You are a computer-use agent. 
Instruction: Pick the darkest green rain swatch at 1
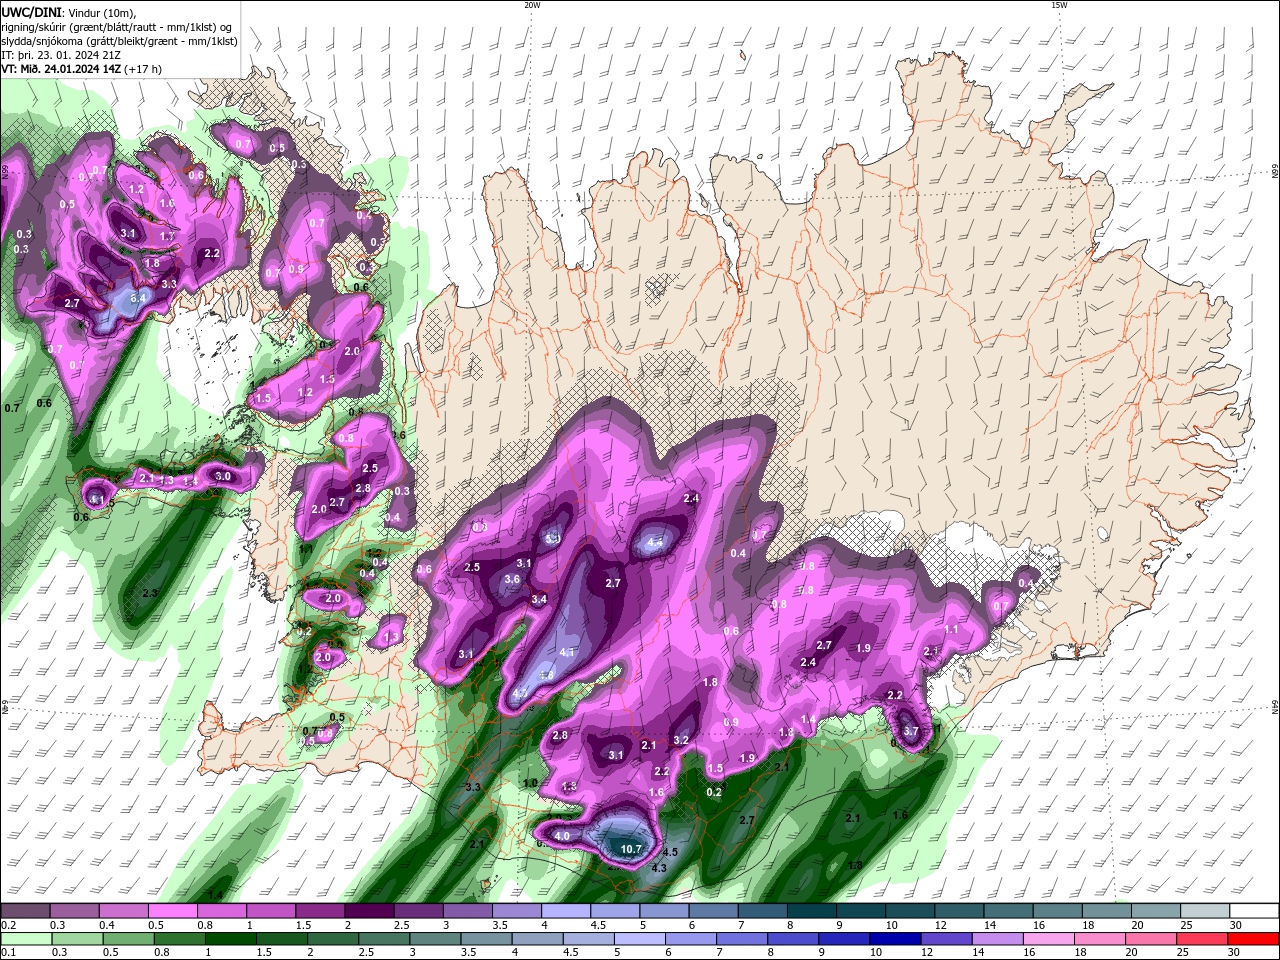point(230,939)
